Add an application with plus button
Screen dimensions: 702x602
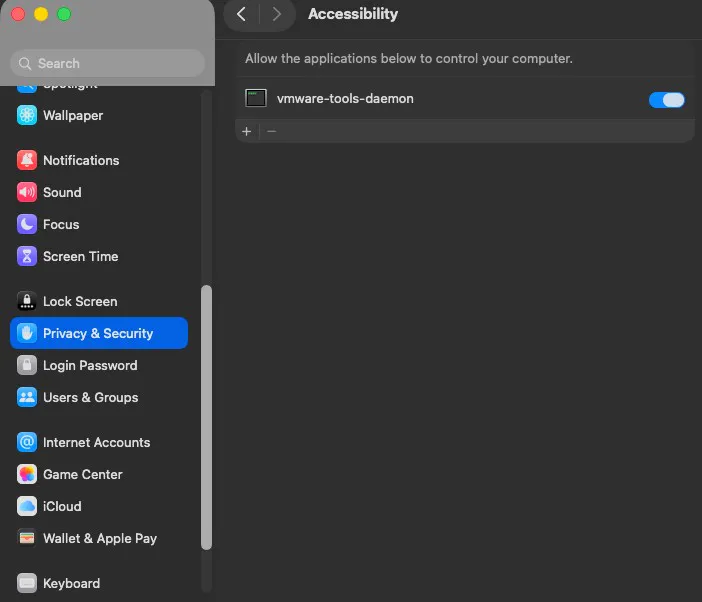point(247,131)
